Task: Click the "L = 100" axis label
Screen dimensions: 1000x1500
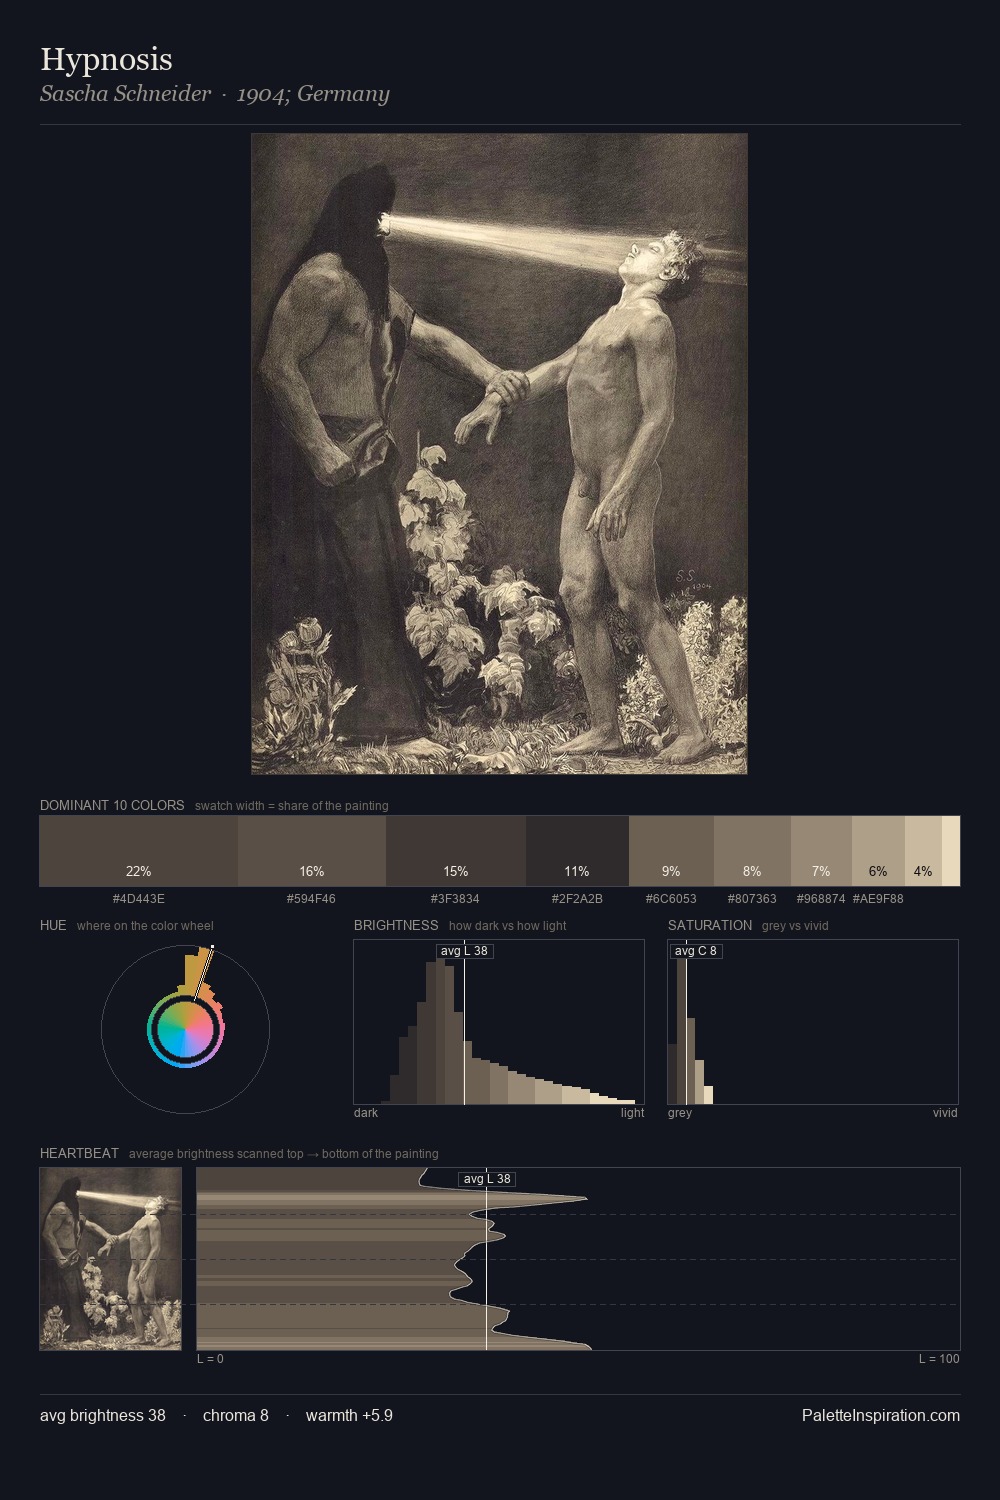Action: (939, 1359)
